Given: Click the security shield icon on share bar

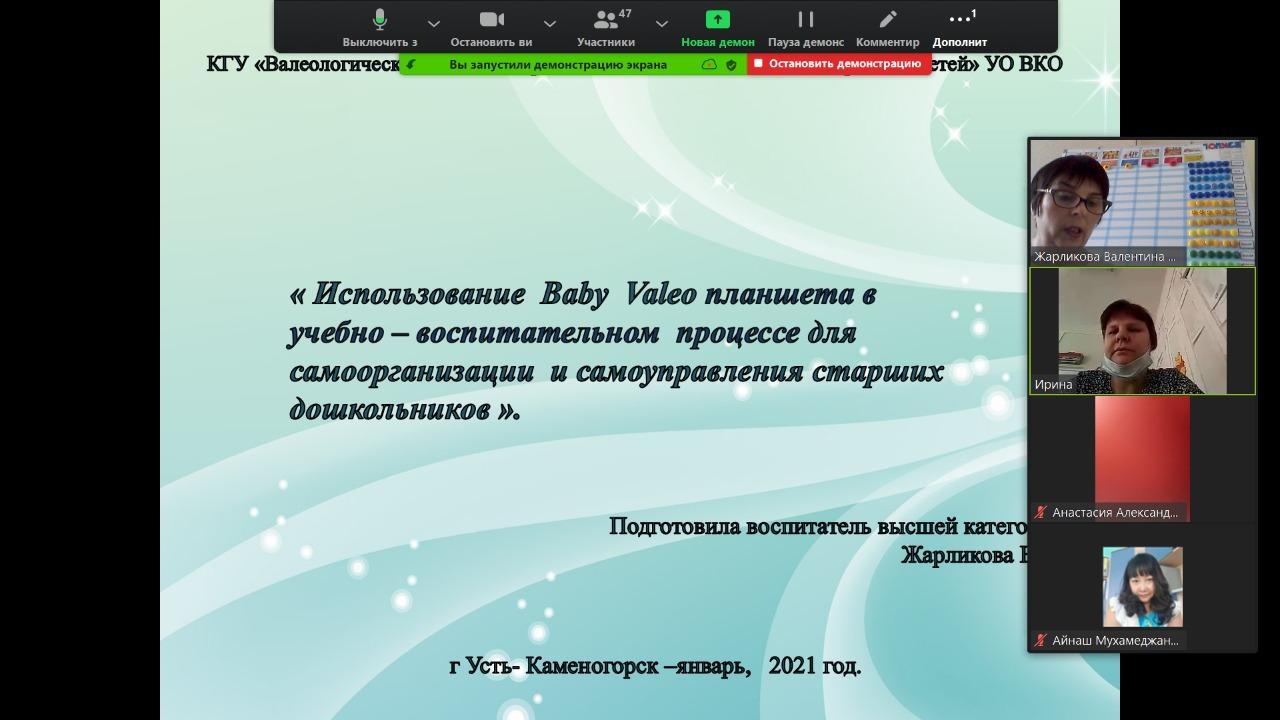Looking at the screenshot, I should point(731,64).
